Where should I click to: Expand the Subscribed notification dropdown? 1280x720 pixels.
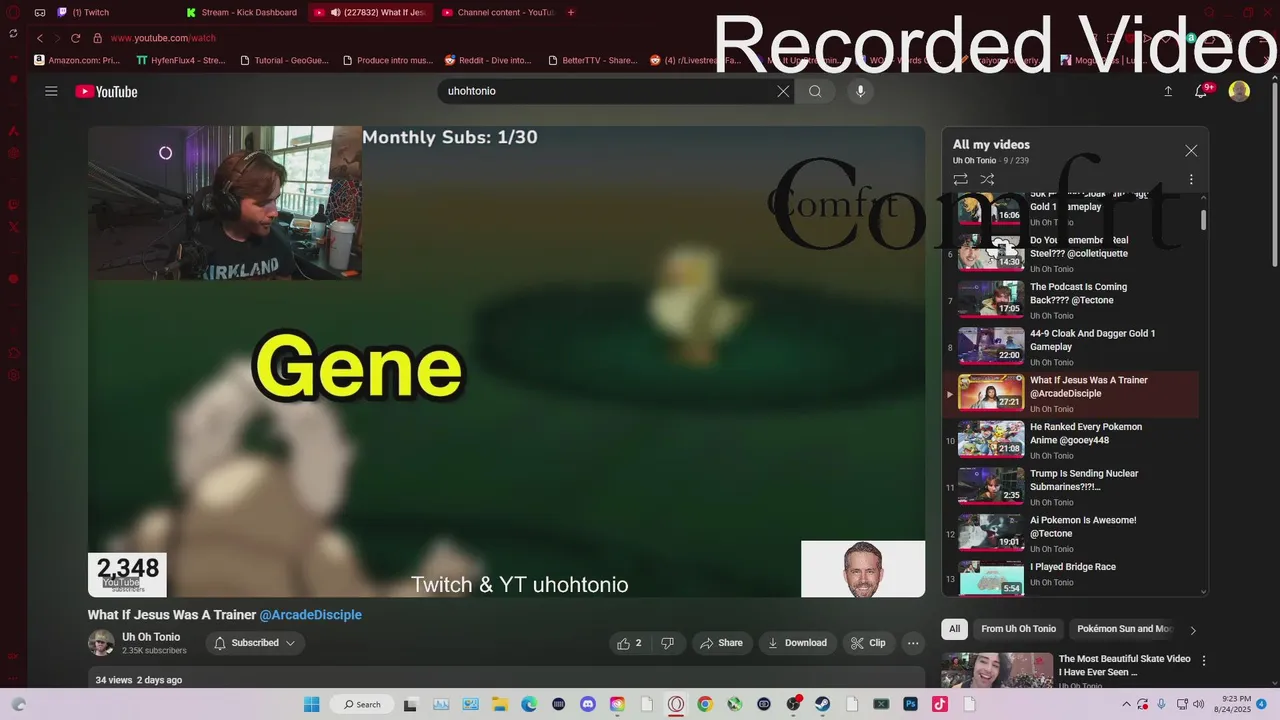click(x=255, y=643)
